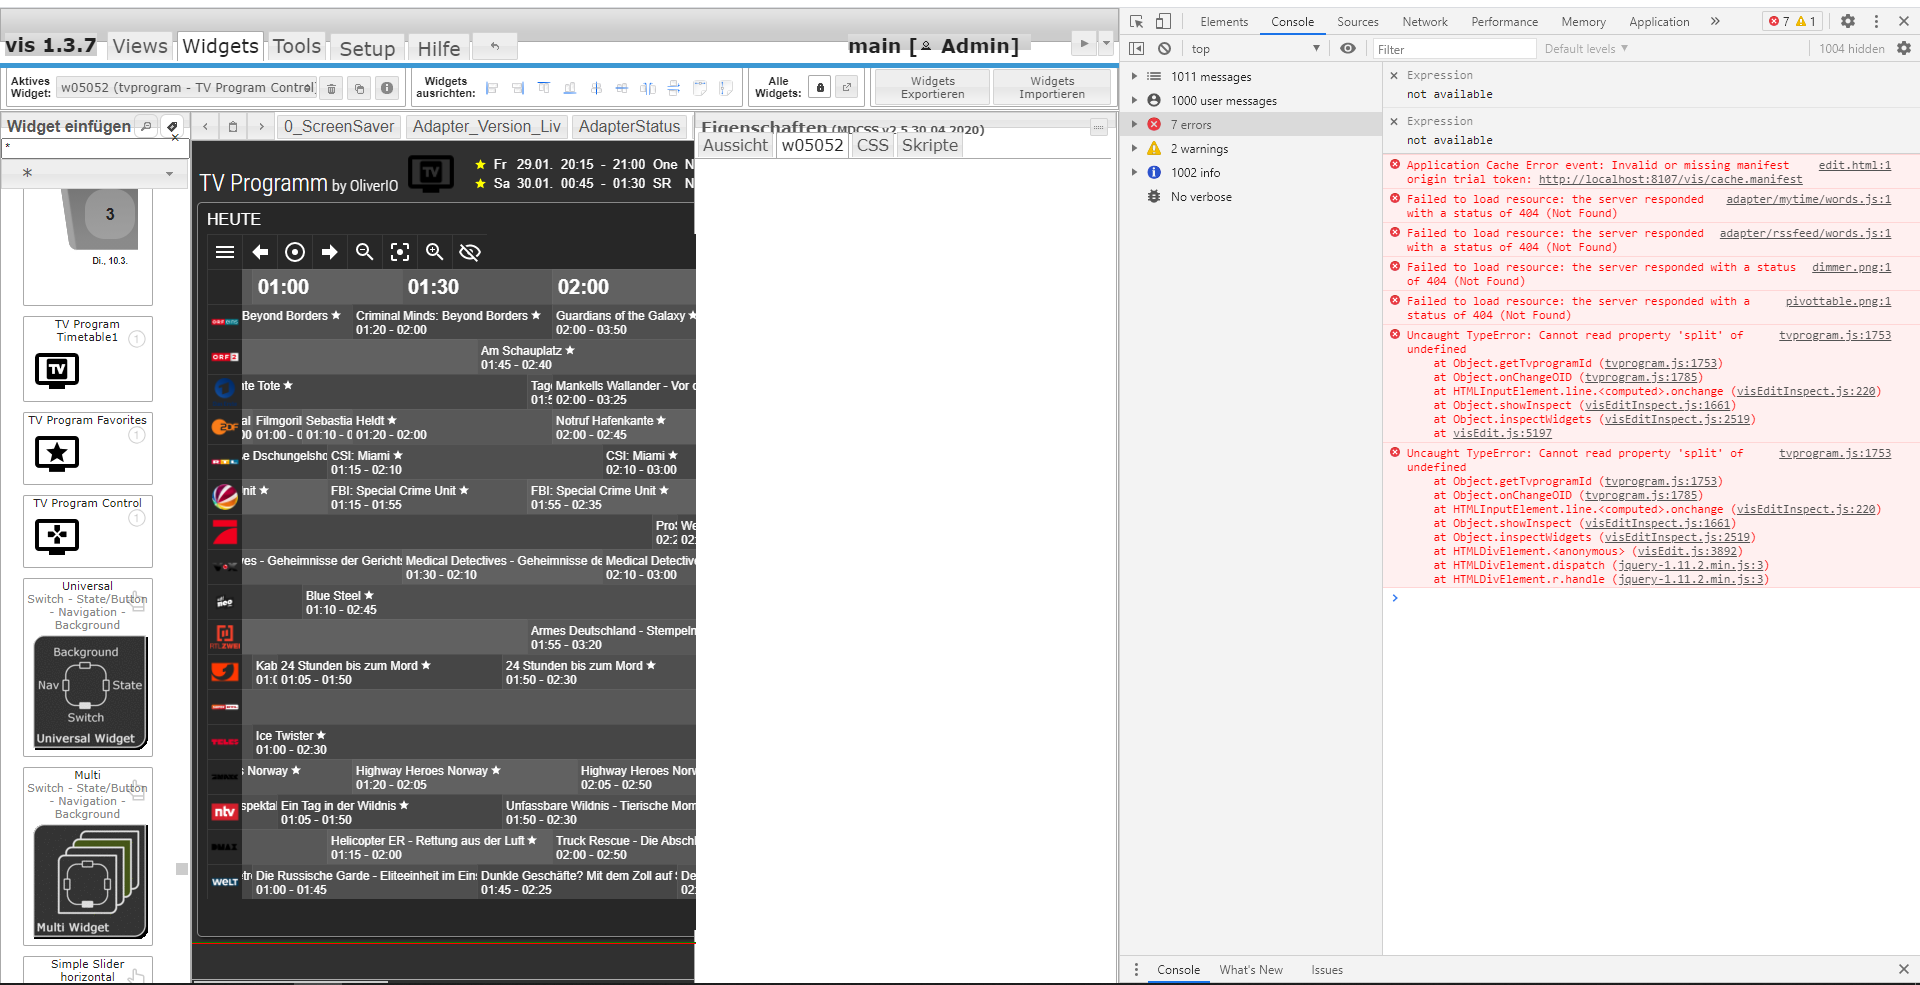The height and width of the screenshot is (985, 1920).
Task: Align widgets to the left edge
Action: click(492, 88)
